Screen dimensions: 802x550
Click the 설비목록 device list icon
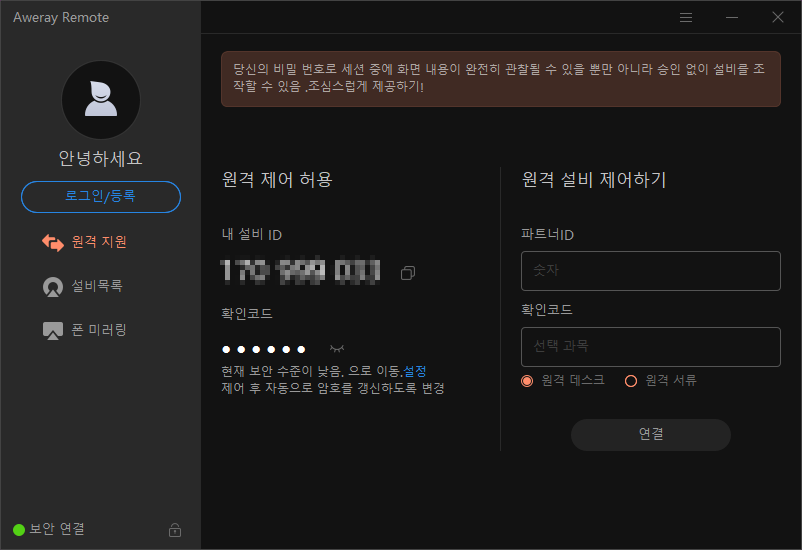pos(53,287)
